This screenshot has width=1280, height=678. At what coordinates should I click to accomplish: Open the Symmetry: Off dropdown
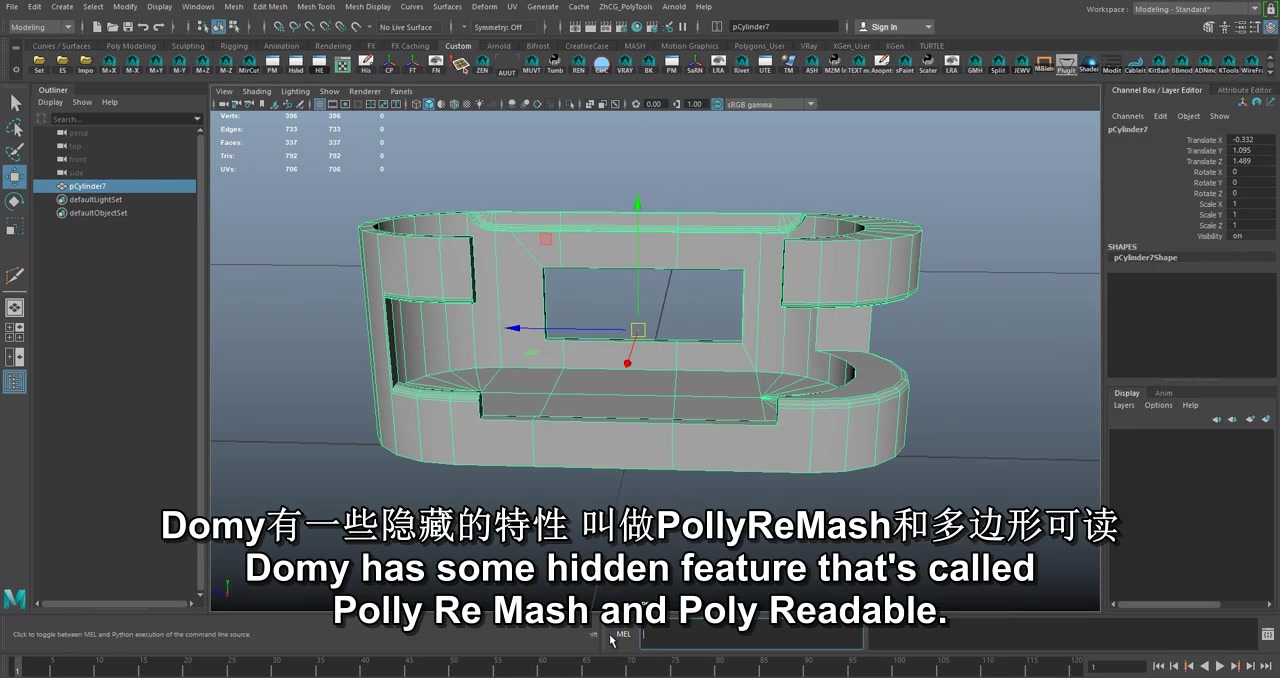(500, 27)
